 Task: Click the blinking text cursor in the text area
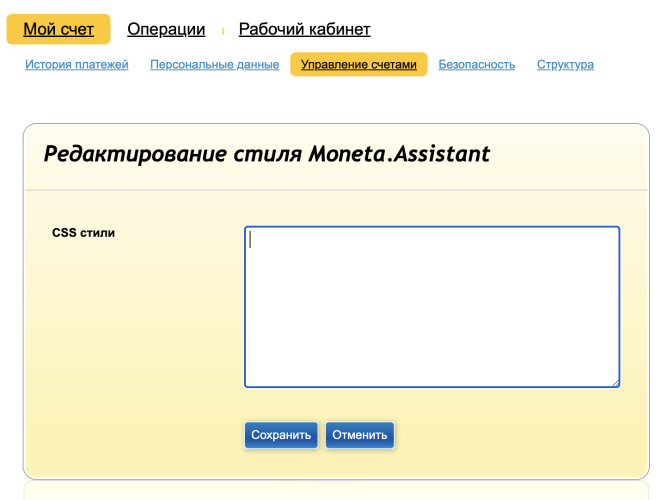(250, 239)
